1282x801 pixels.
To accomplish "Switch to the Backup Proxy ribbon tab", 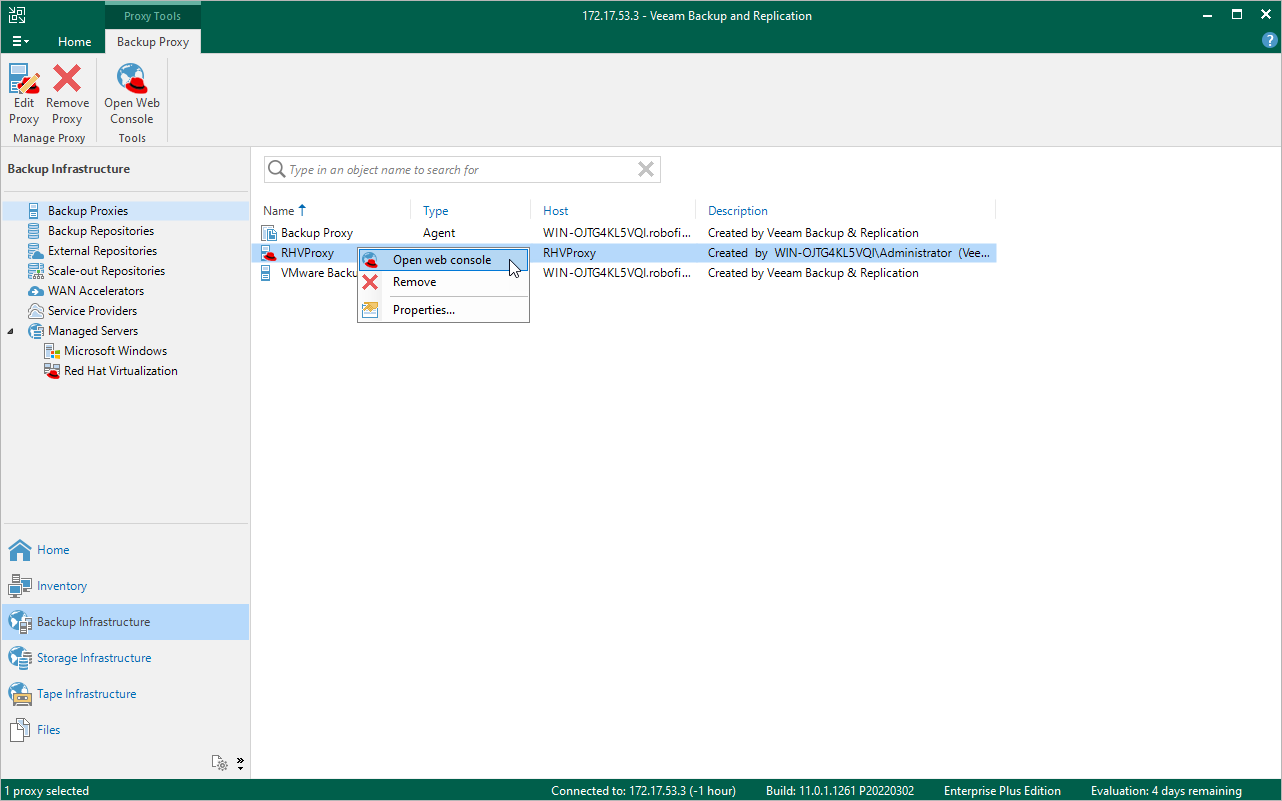I will pos(153,42).
